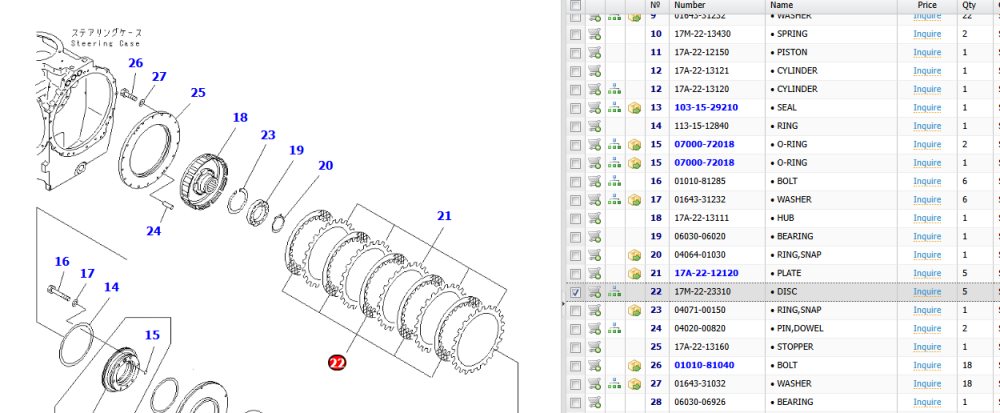Sort table by Name column header

(781, 4)
